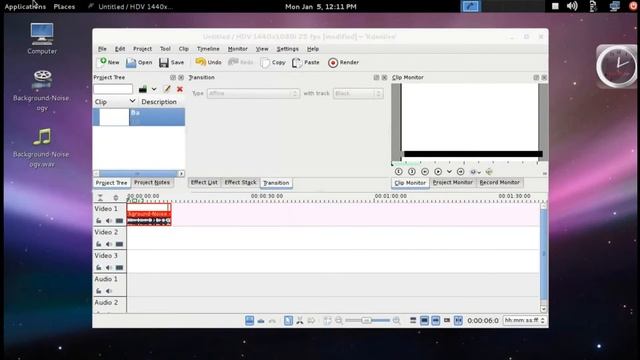Click the Add Clip icon in Project Tree
Viewport: 640px width, 360px height.
pyautogui.click(x=142, y=89)
